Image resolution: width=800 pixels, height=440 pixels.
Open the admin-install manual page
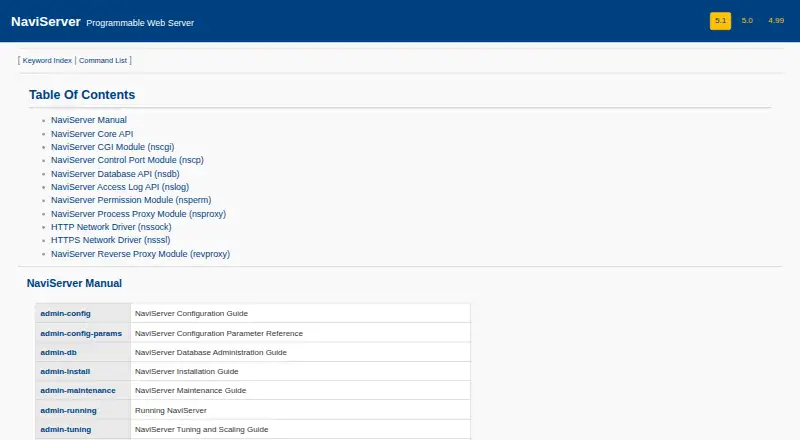pyautogui.click(x=65, y=372)
